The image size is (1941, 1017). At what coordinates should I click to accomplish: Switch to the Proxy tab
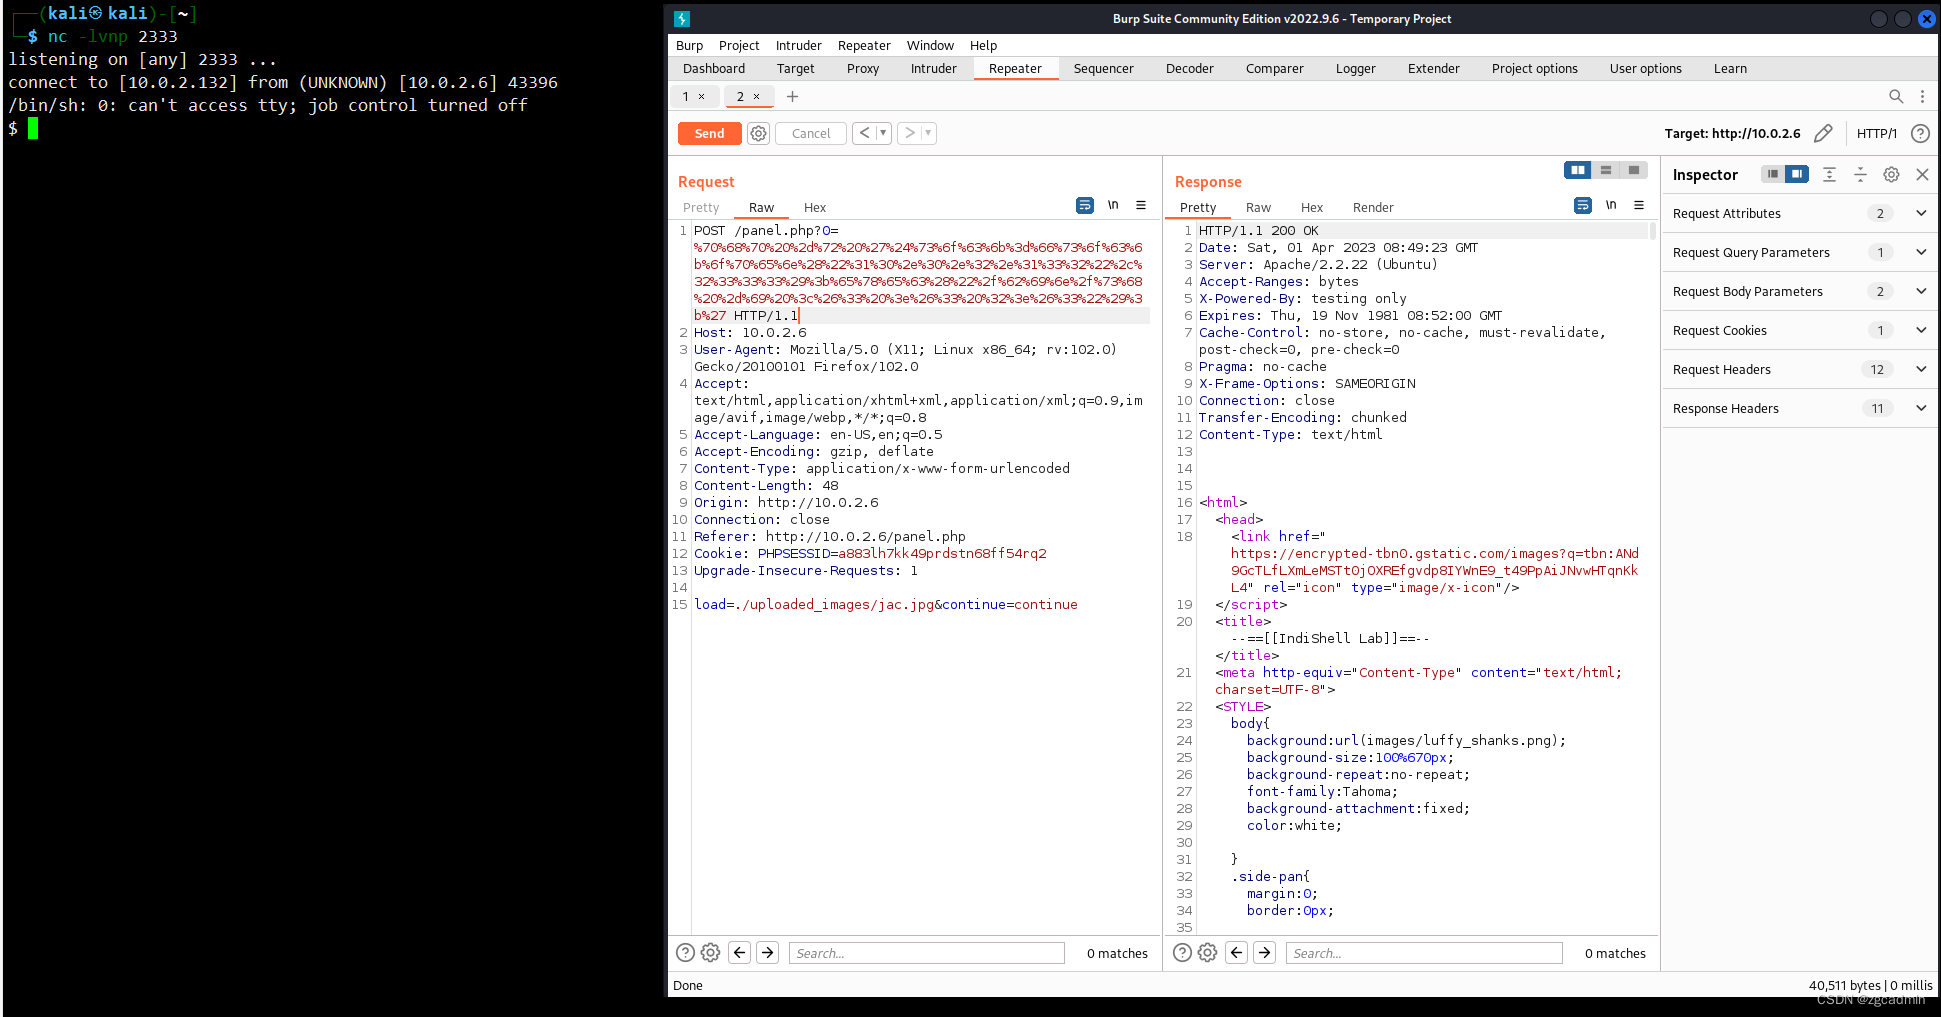[x=862, y=68]
